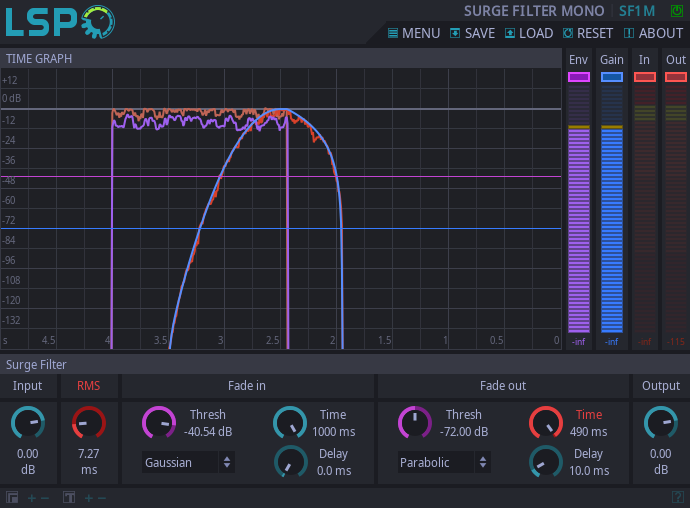
Task: Click the Fade out Delay knob
Action: coord(546,462)
